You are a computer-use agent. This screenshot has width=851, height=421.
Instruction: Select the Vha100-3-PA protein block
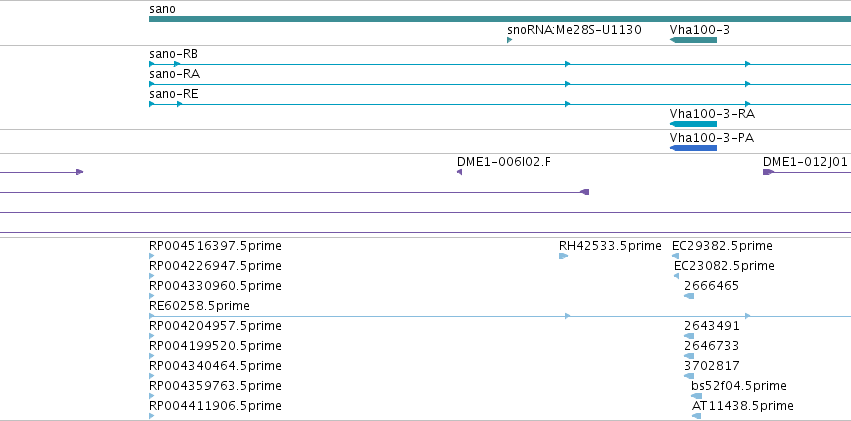pyautogui.click(x=694, y=148)
